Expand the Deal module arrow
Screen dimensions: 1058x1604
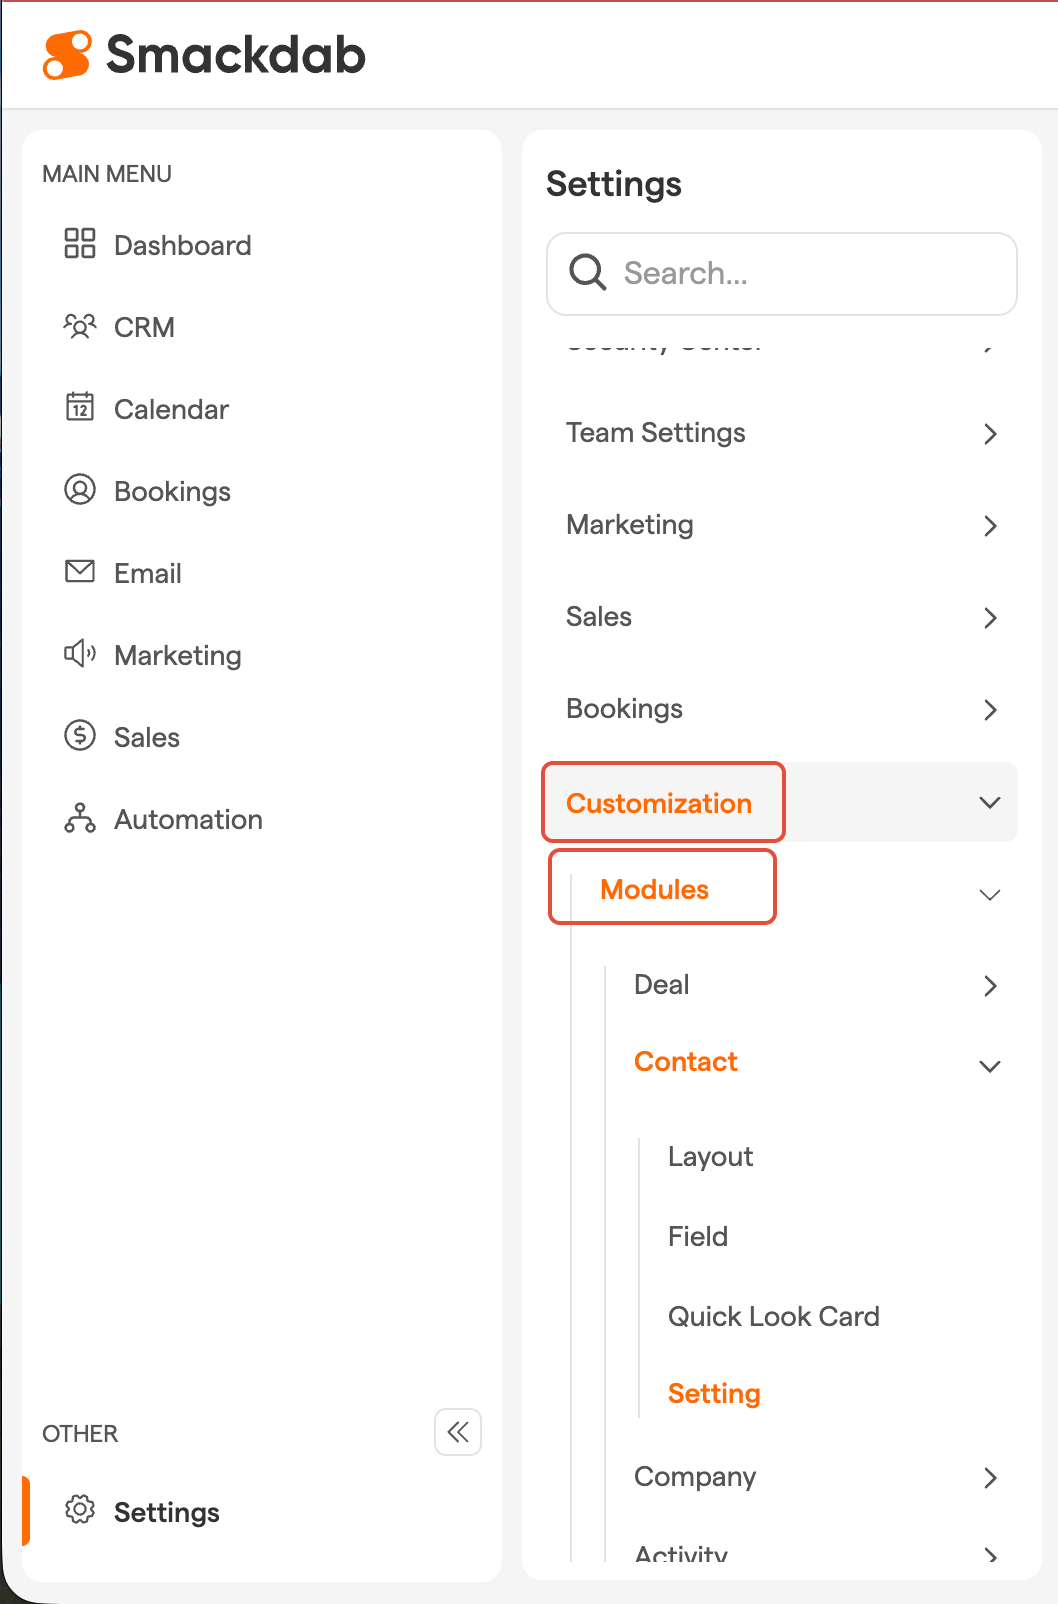click(x=989, y=986)
